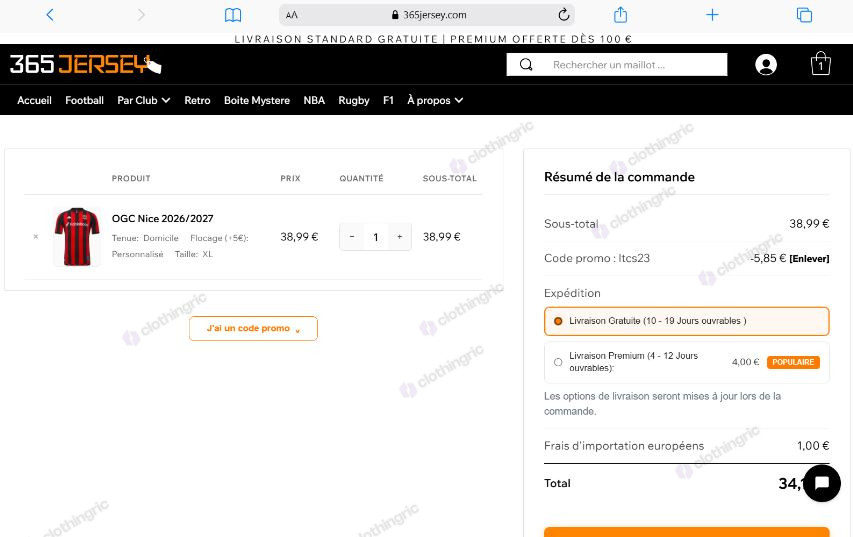The width and height of the screenshot is (853, 537).
Task: Click the free shipping announcement banner
Action: [433, 39]
